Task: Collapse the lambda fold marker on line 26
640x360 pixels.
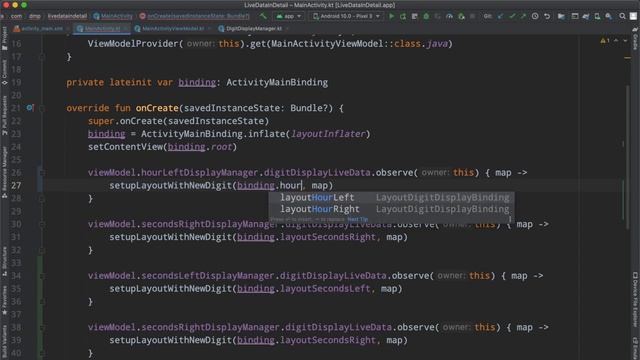Action: [42, 173]
